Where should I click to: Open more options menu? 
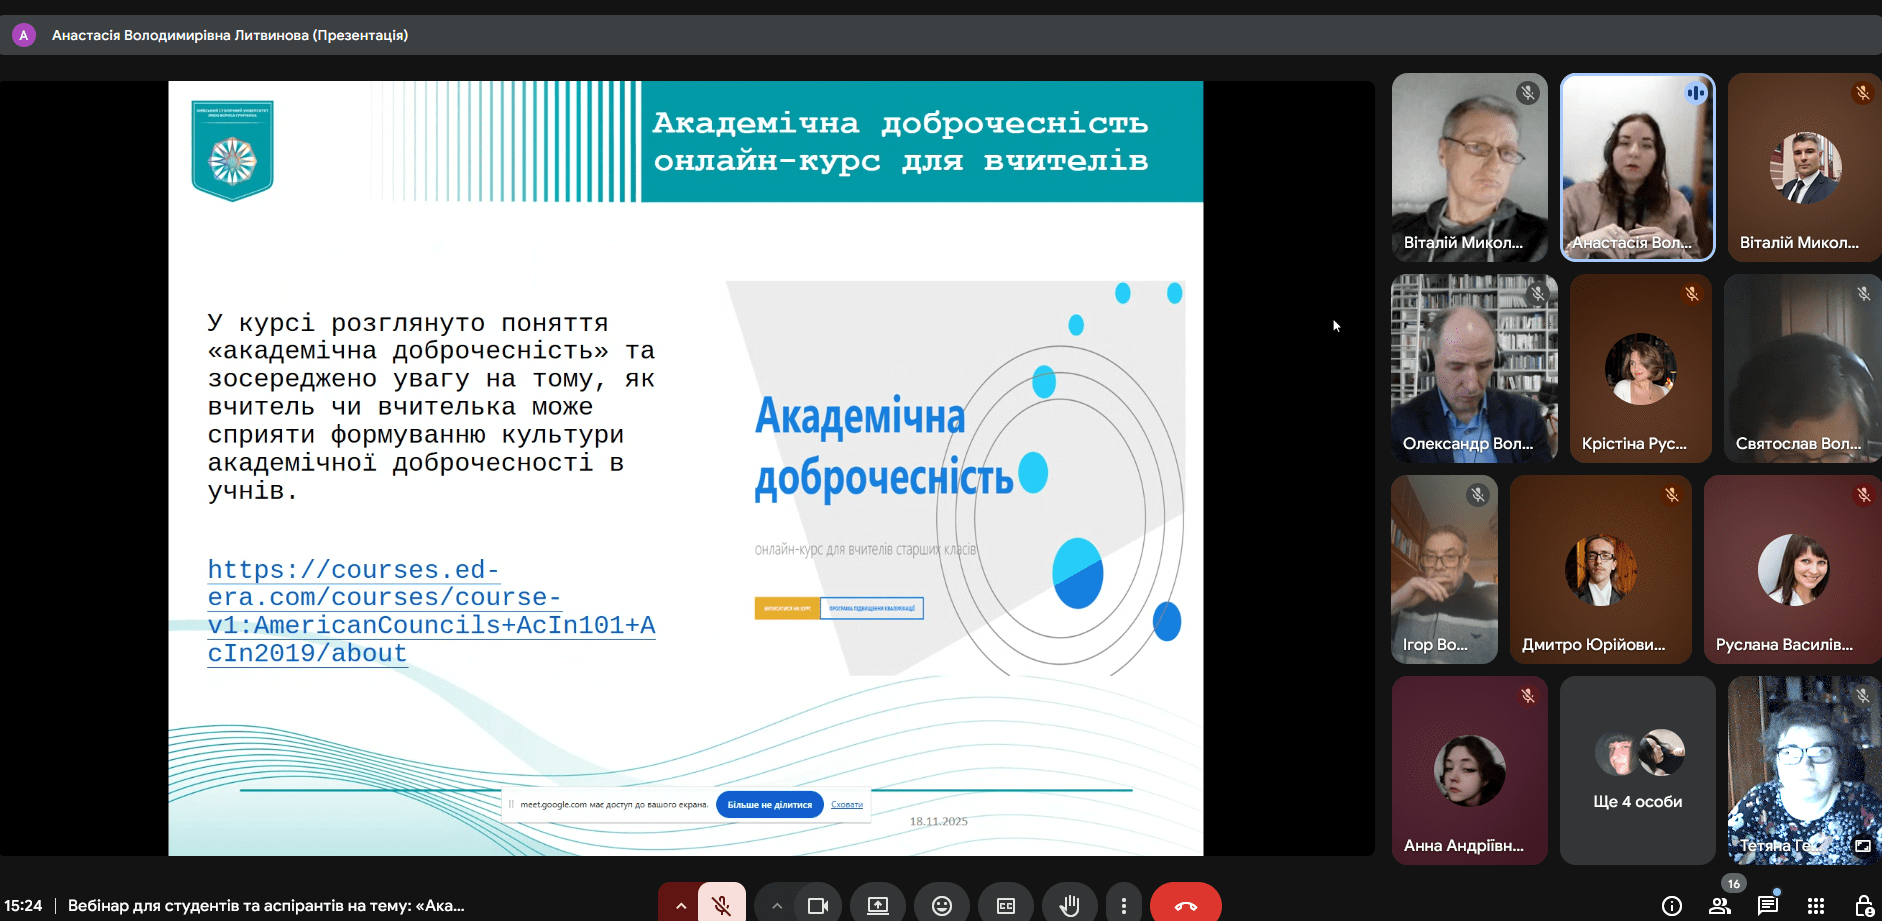pos(1123,905)
